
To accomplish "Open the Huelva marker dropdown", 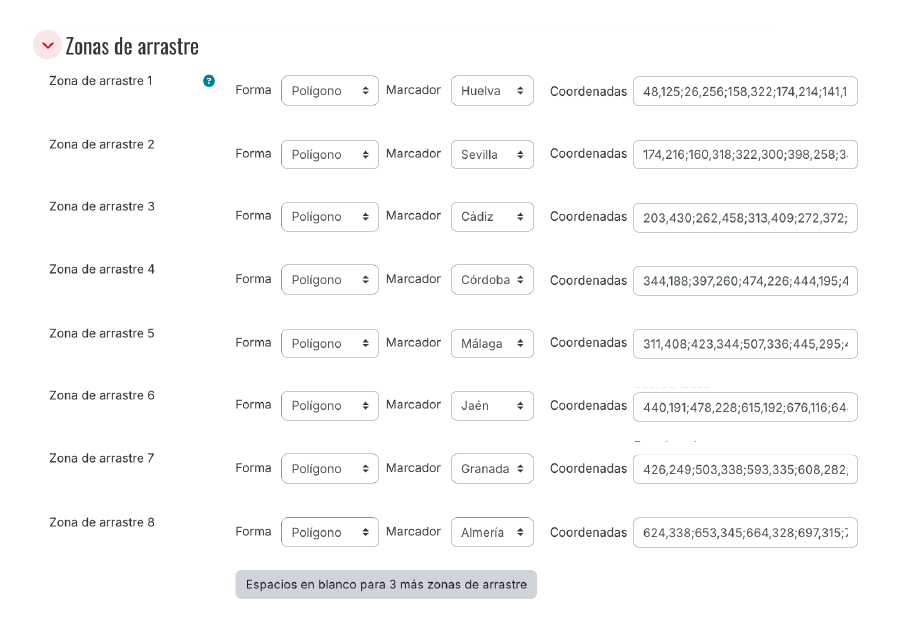I will (492, 91).
